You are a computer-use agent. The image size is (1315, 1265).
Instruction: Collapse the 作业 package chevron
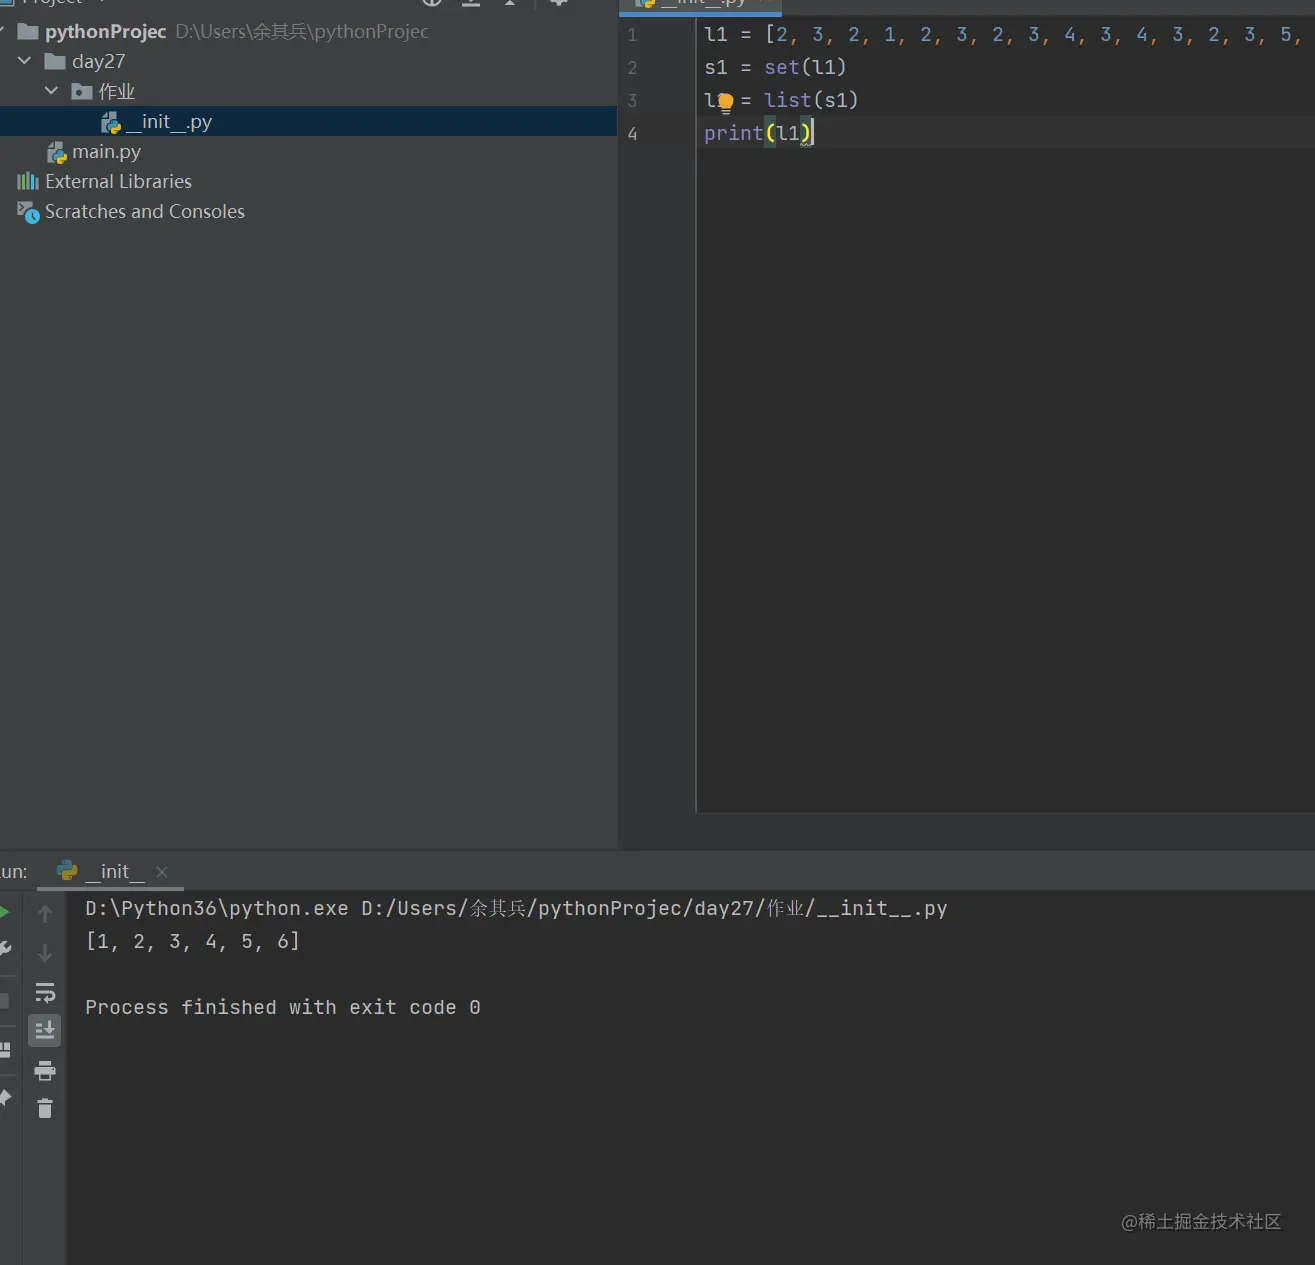point(52,91)
